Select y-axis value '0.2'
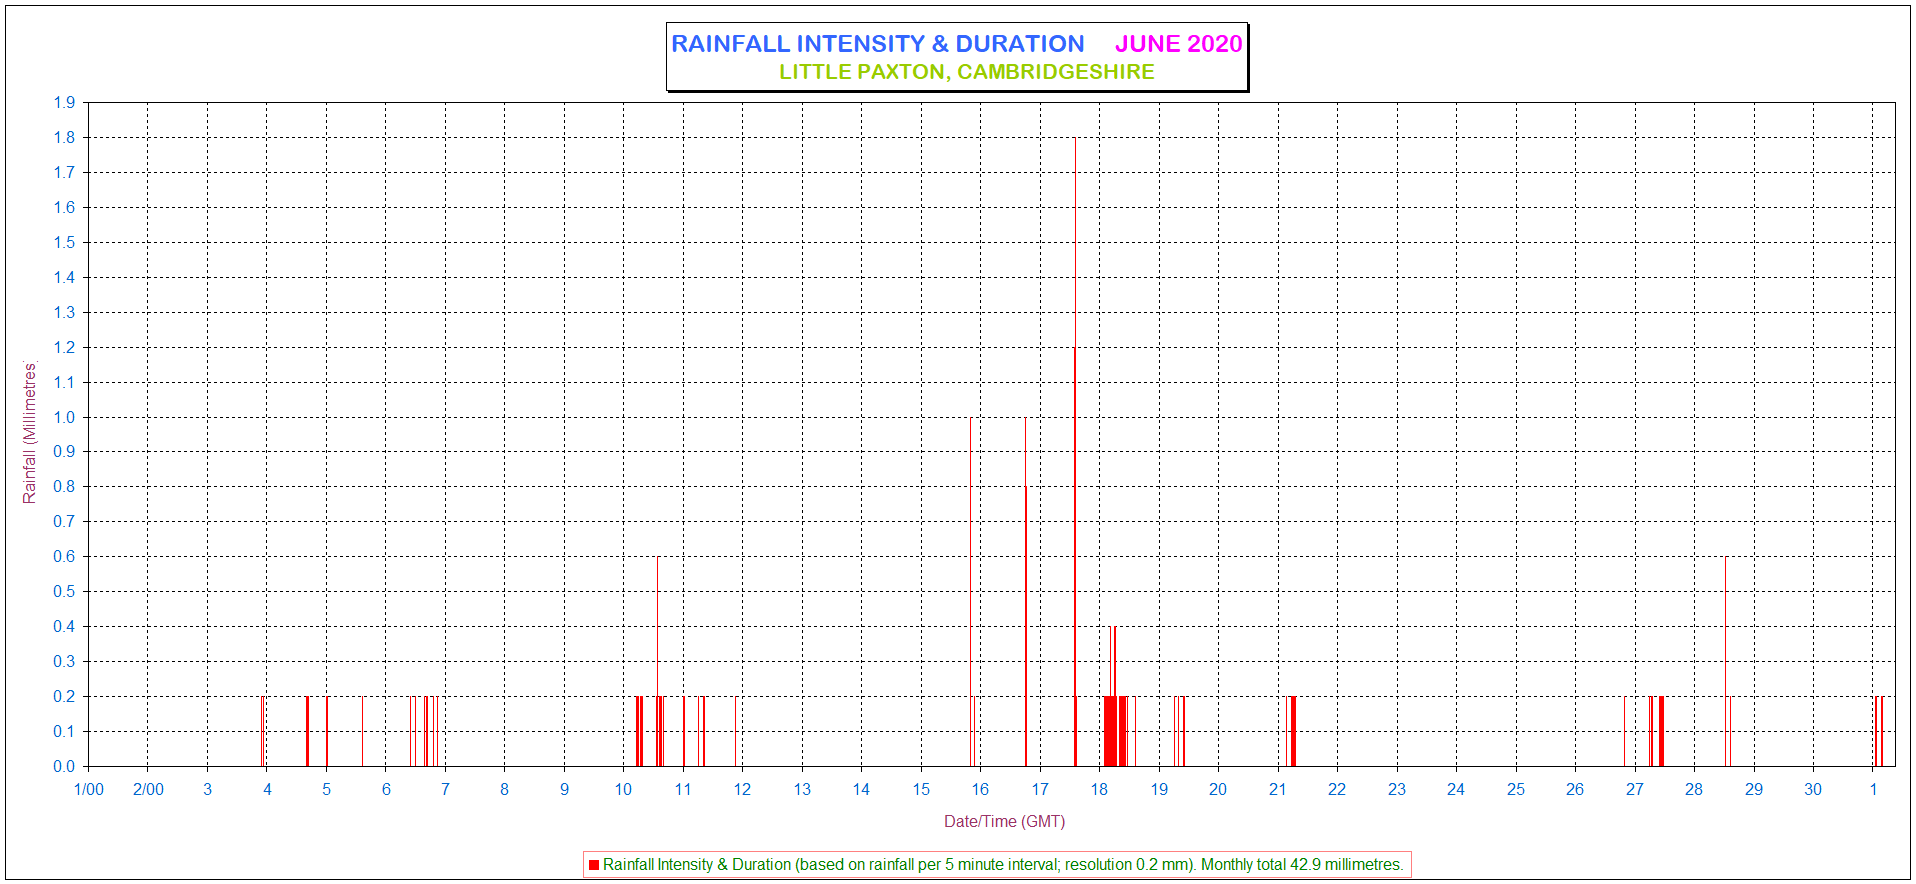1916x884 pixels. pos(64,696)
